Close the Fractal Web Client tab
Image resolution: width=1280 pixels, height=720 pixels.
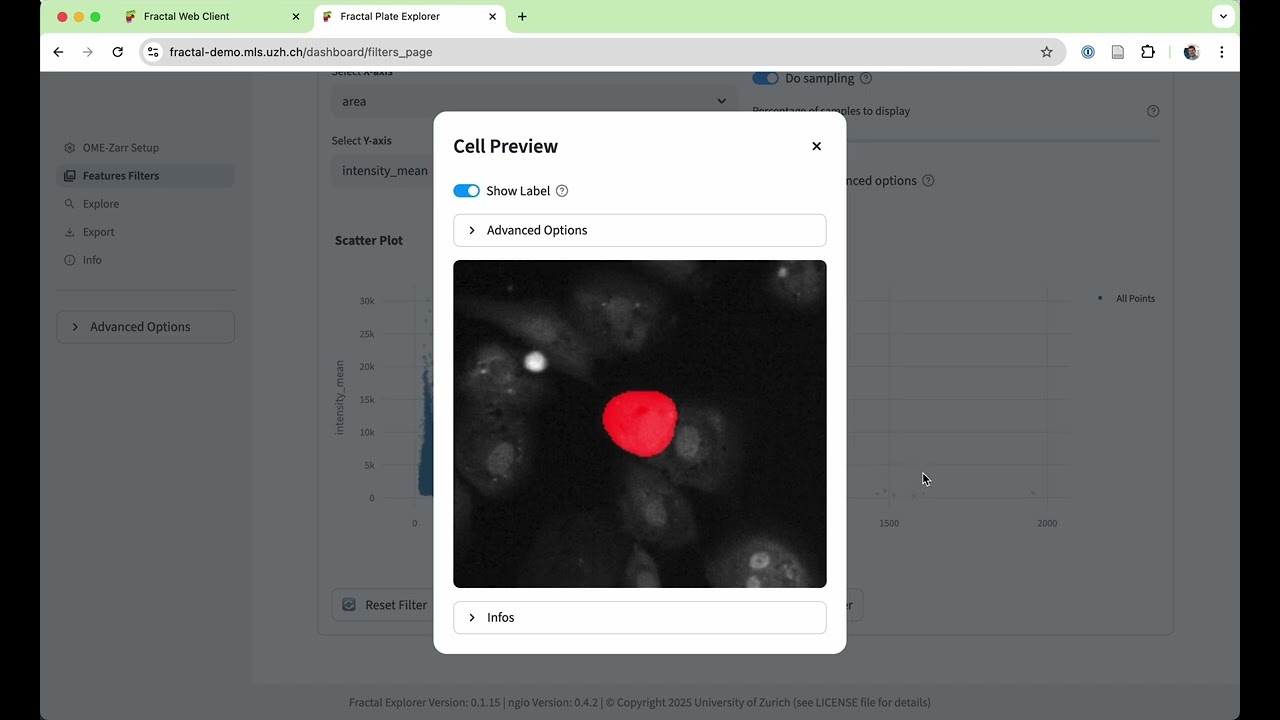pyautogui.click(x=296, y=17)
